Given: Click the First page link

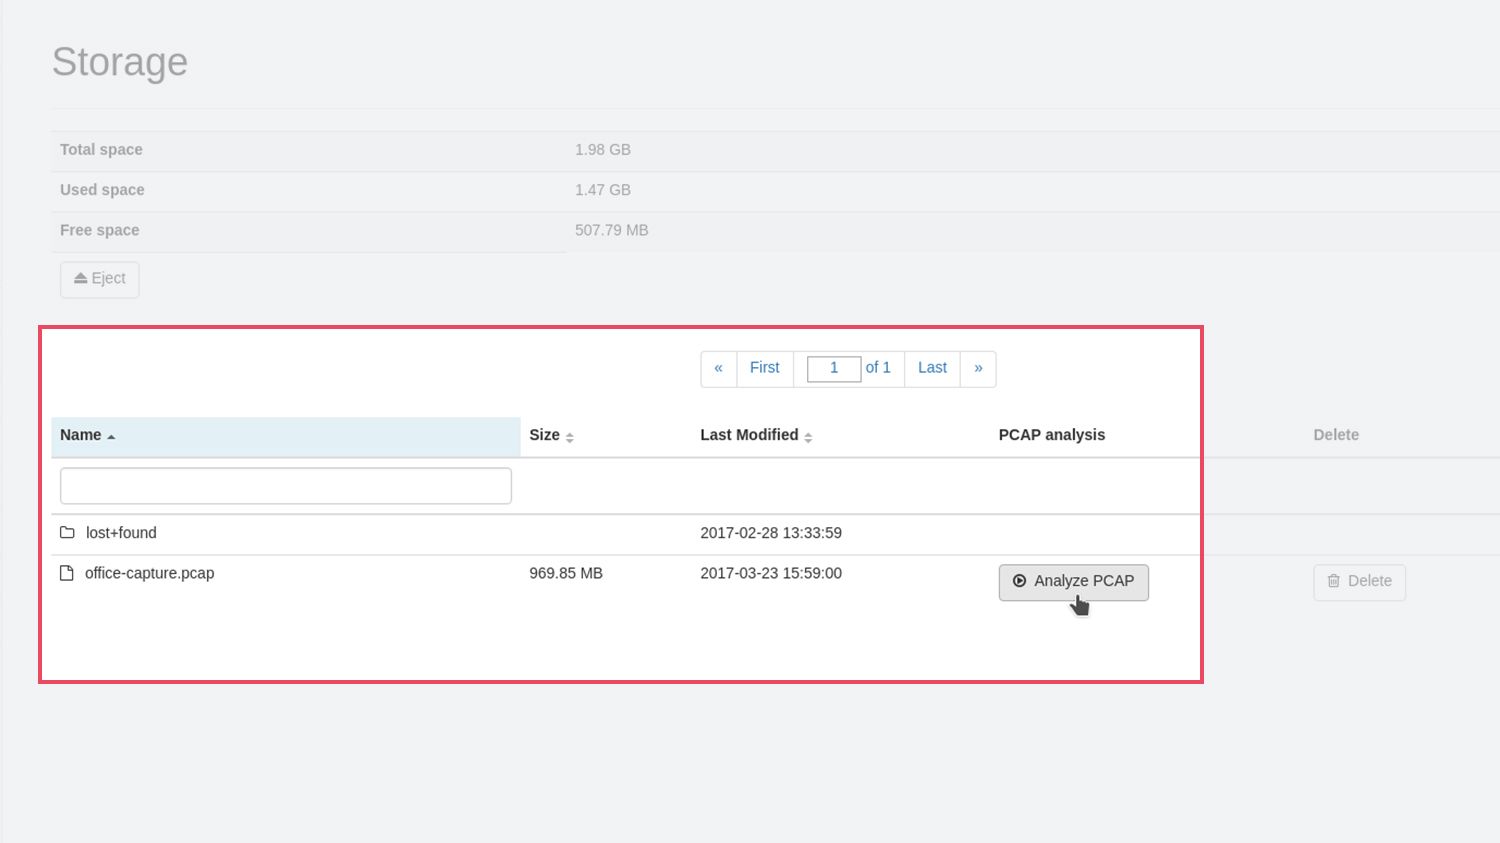Looking at the screenshot, I should click(764, 368).
